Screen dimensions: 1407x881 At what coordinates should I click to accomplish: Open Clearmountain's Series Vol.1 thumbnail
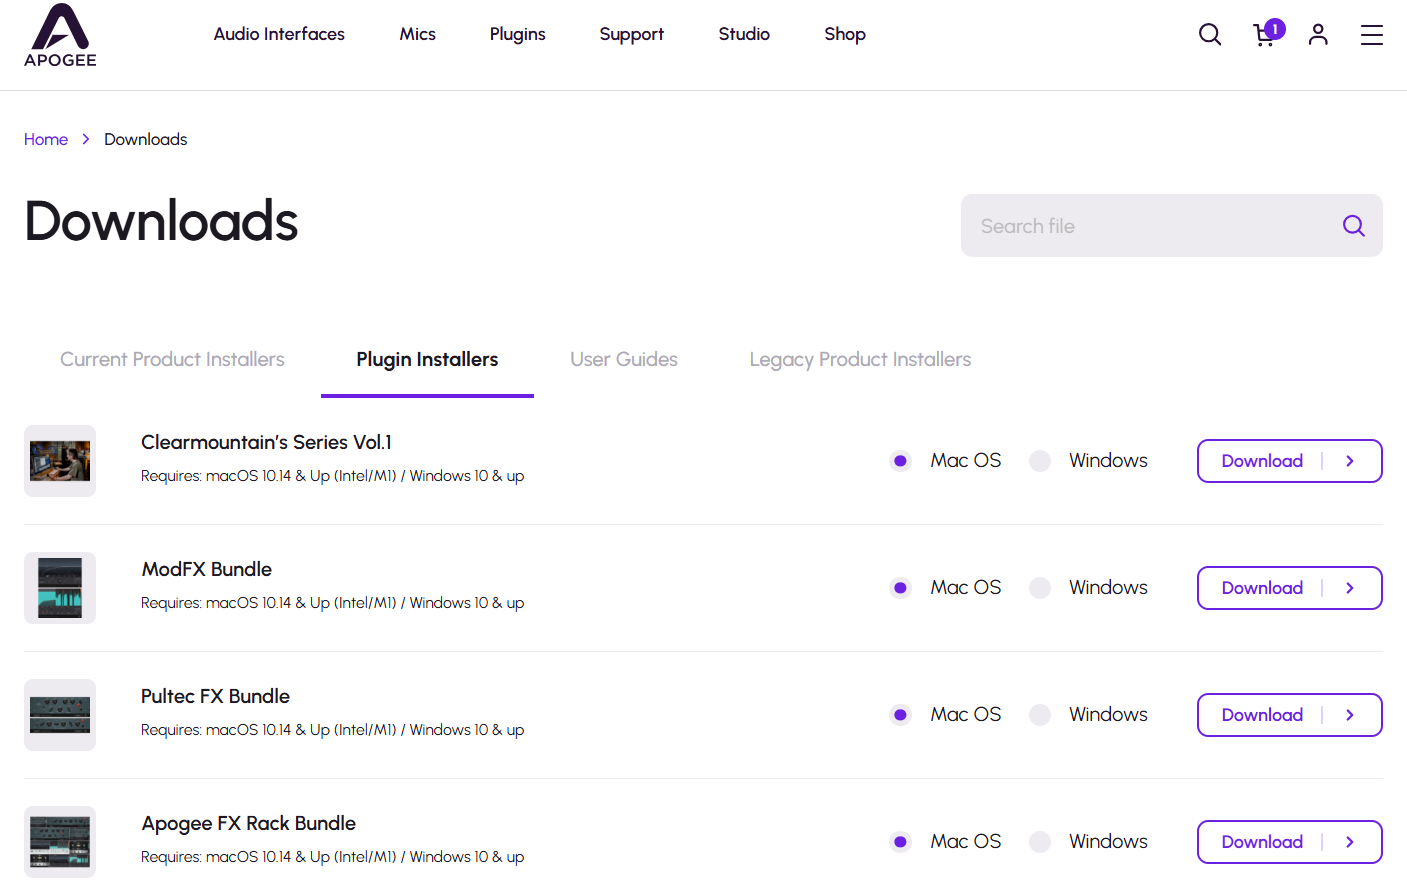click(x=60, y=461)
